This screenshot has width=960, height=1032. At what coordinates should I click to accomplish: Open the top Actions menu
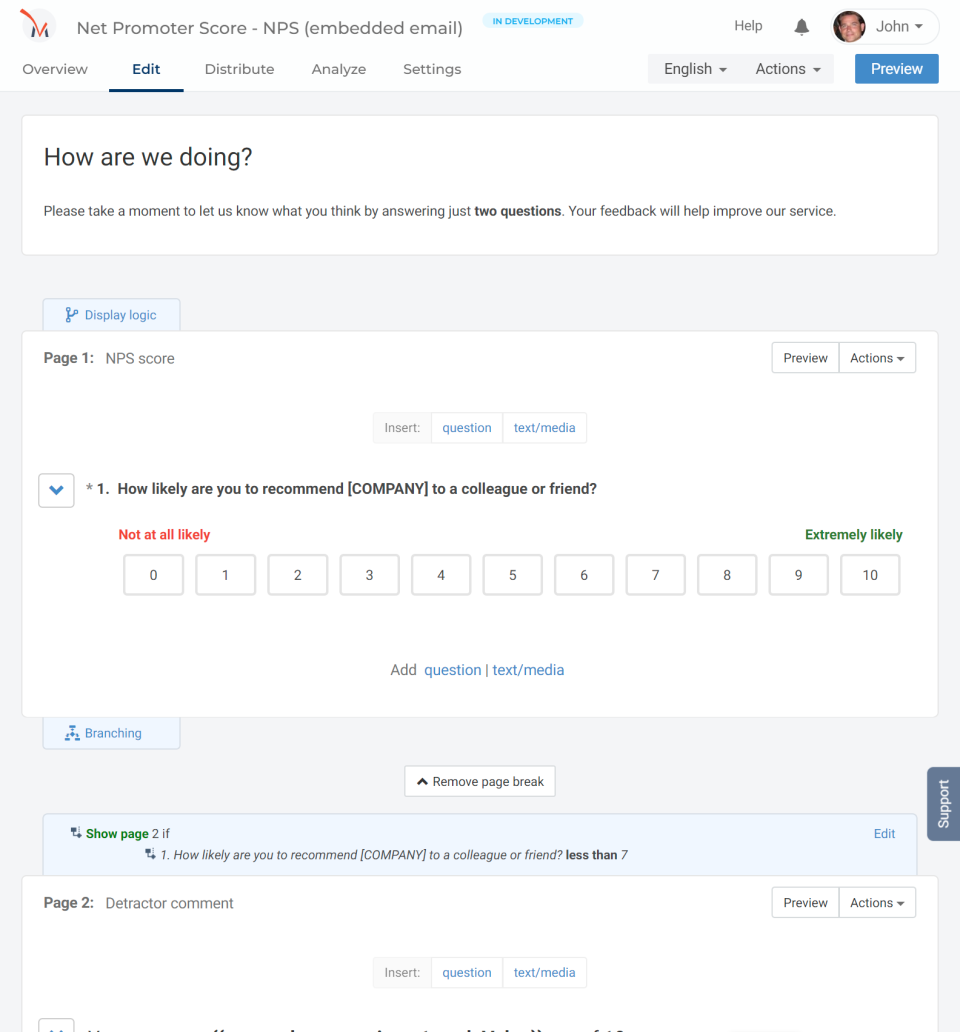point(788,68)
